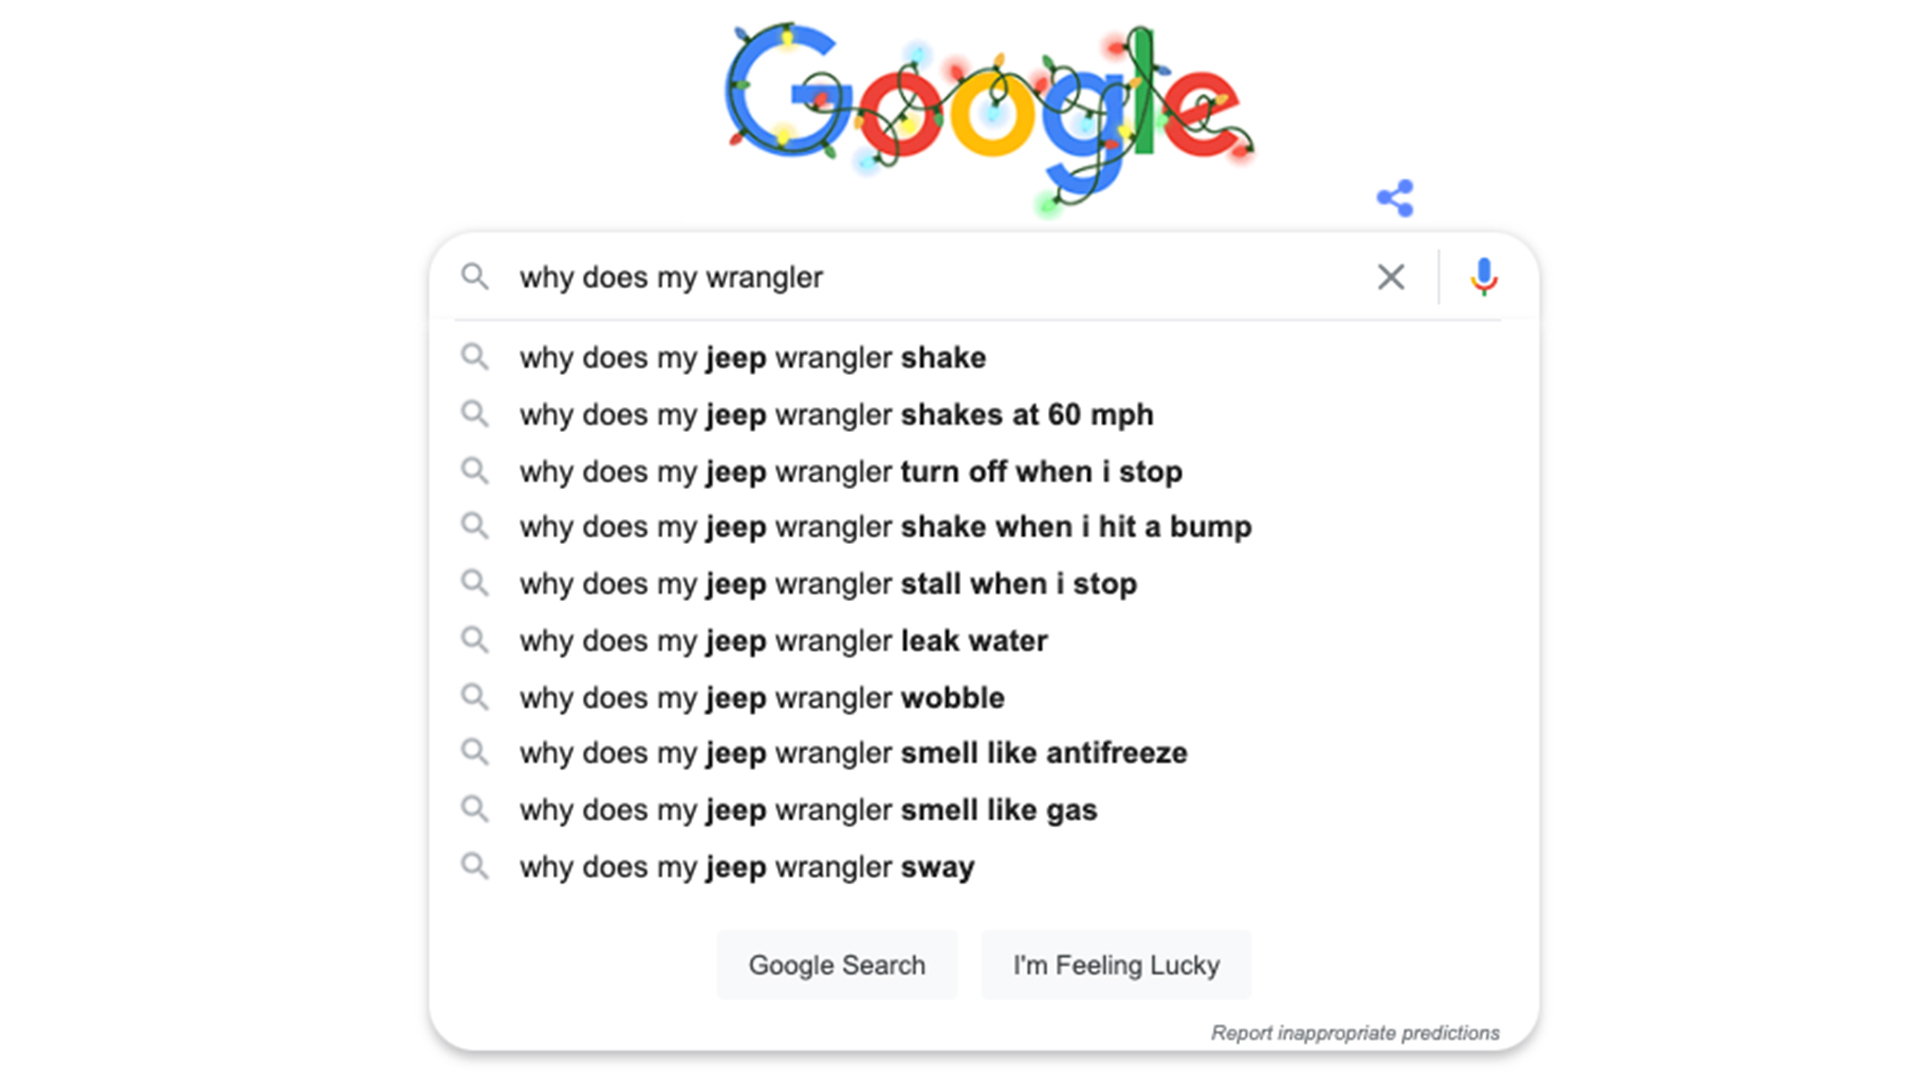Viewport: 1920px width, 1080px height.
Task: Click the magnifier icon beside 'leak water' suggestion
Action: [x=475, y=640]
